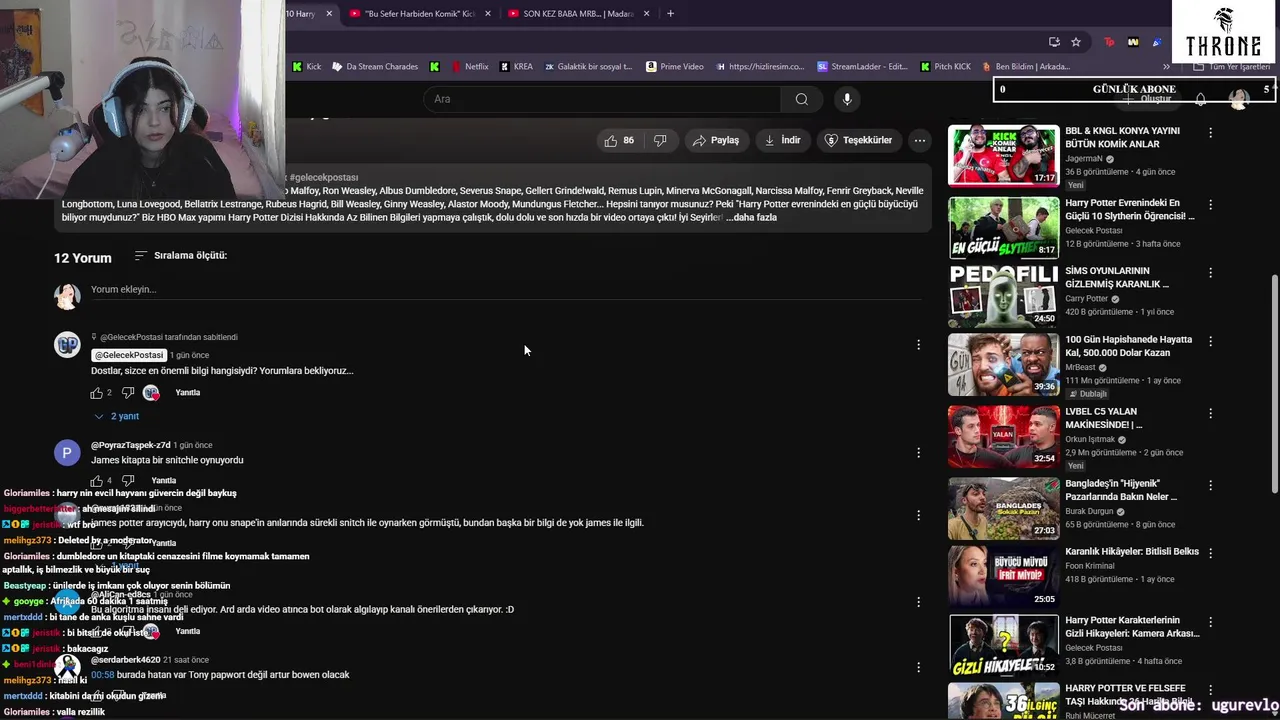This screenshot has height=720, width=1280.
Task: Expand description with ...daha fazla
Action: pos(751,217)
